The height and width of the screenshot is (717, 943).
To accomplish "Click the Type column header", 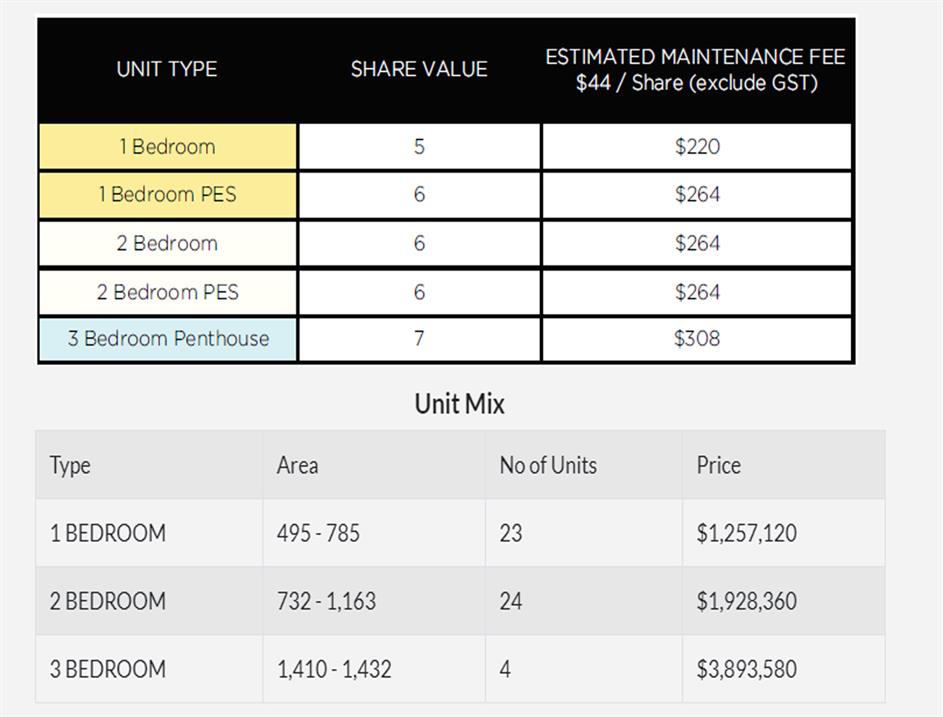I will (70, 465).
